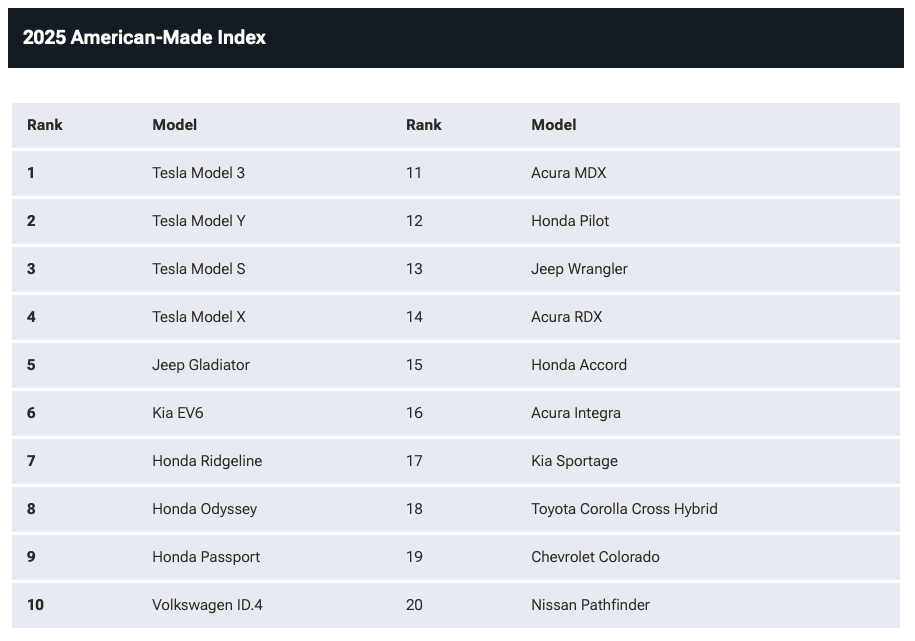Click the Acura RDX cell
The width and height of the screenshot is (915, 641).
coord(566,316)
